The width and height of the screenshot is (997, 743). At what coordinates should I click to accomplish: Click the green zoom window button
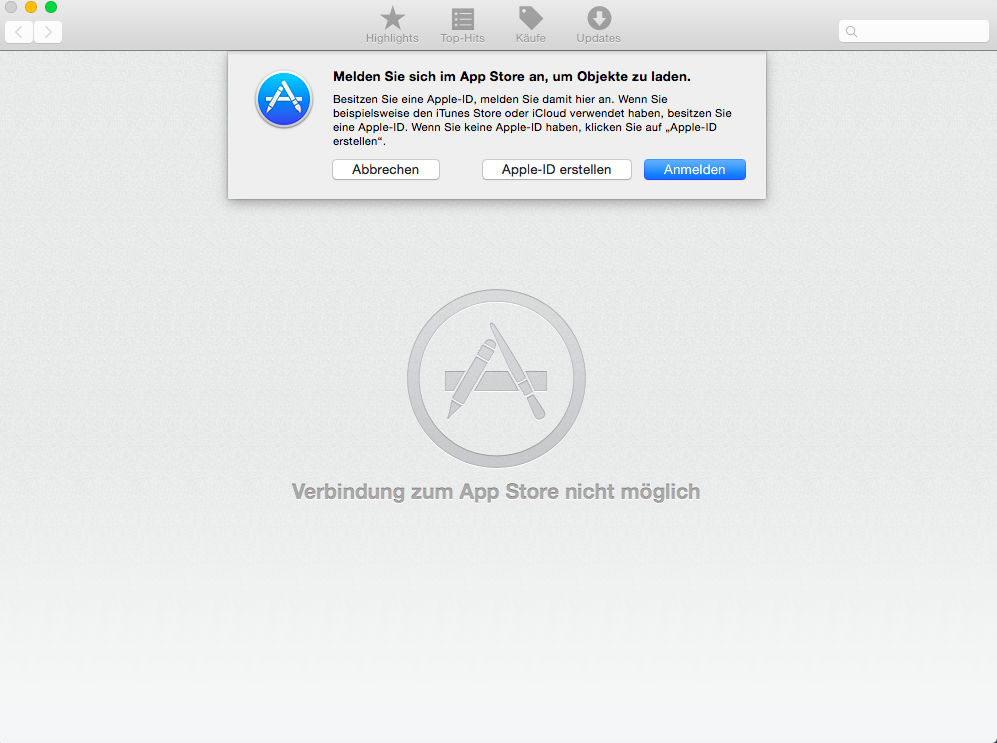point(51,7)
